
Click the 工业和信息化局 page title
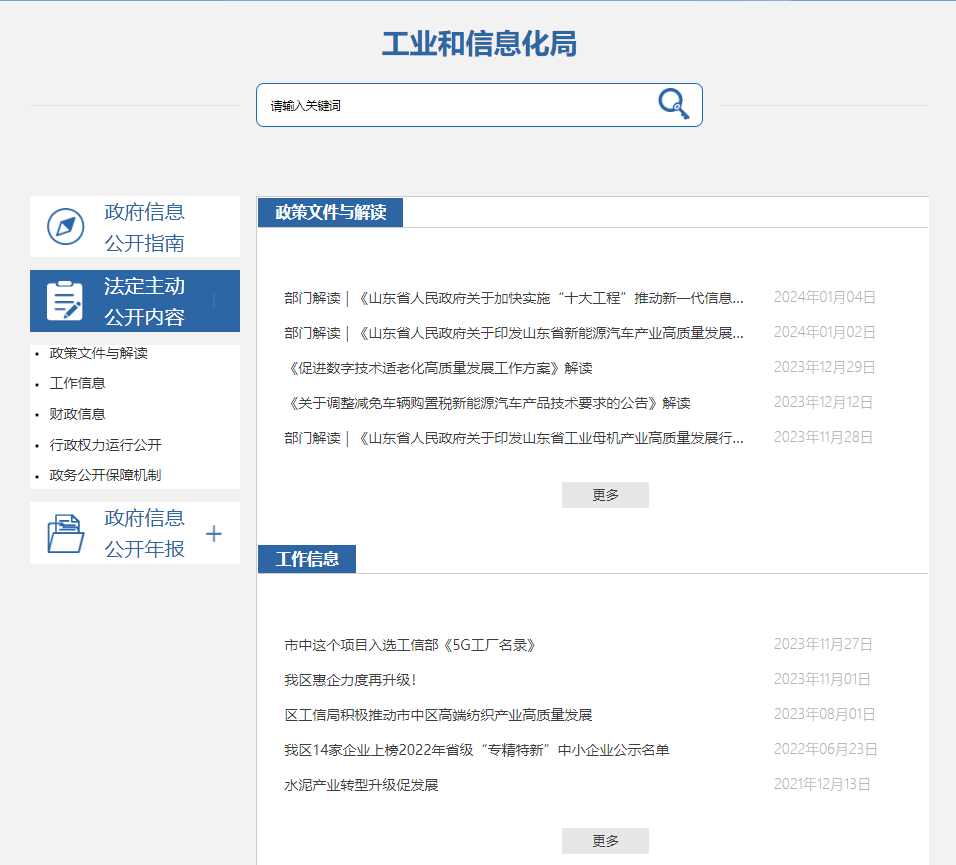click(x=479, y=44)
